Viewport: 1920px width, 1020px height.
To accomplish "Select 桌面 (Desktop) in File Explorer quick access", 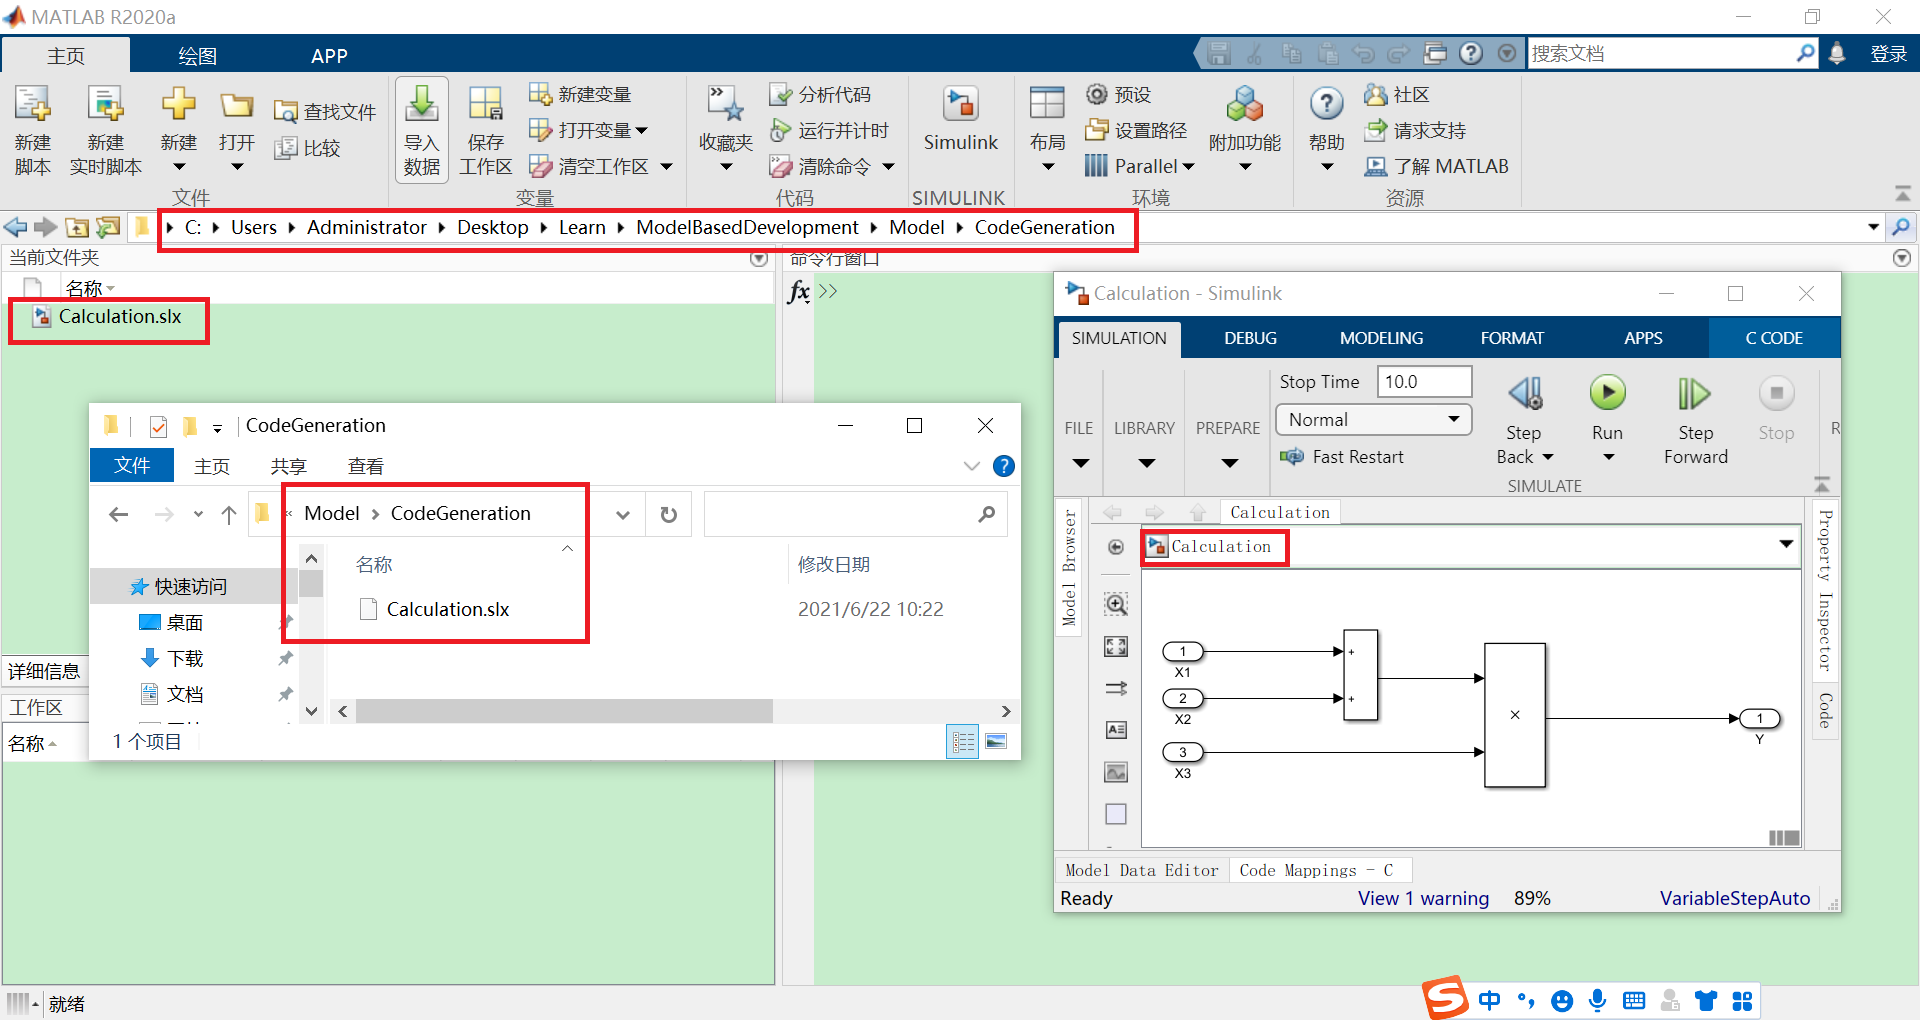I will 171,622.
